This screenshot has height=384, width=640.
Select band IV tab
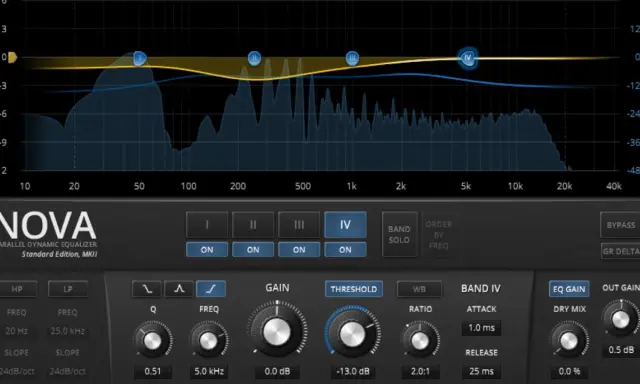coord(345,224)
